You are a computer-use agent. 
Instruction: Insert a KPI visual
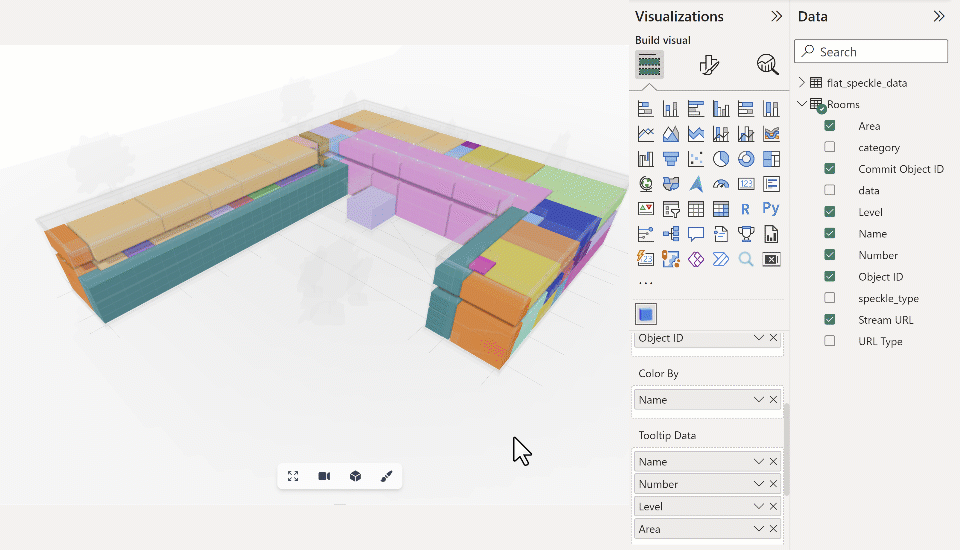pyautogui.click(x=645, y=209)
